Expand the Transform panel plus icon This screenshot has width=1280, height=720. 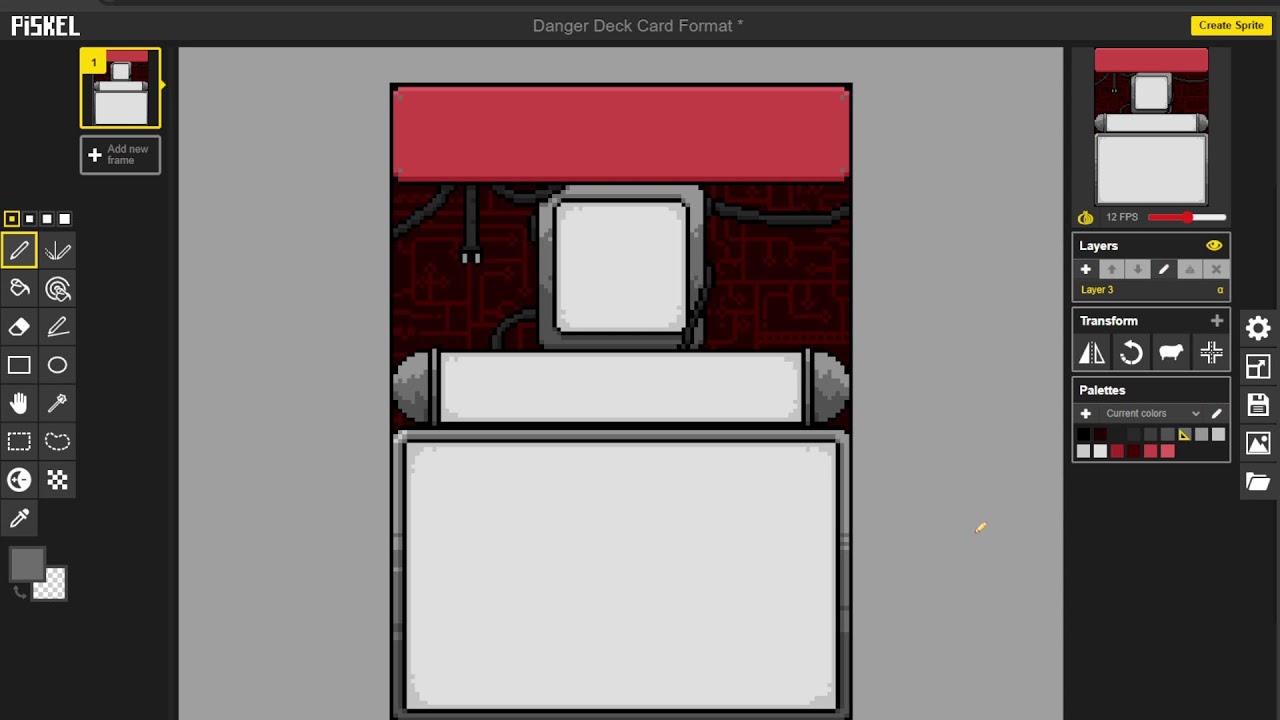[1216, 321]
